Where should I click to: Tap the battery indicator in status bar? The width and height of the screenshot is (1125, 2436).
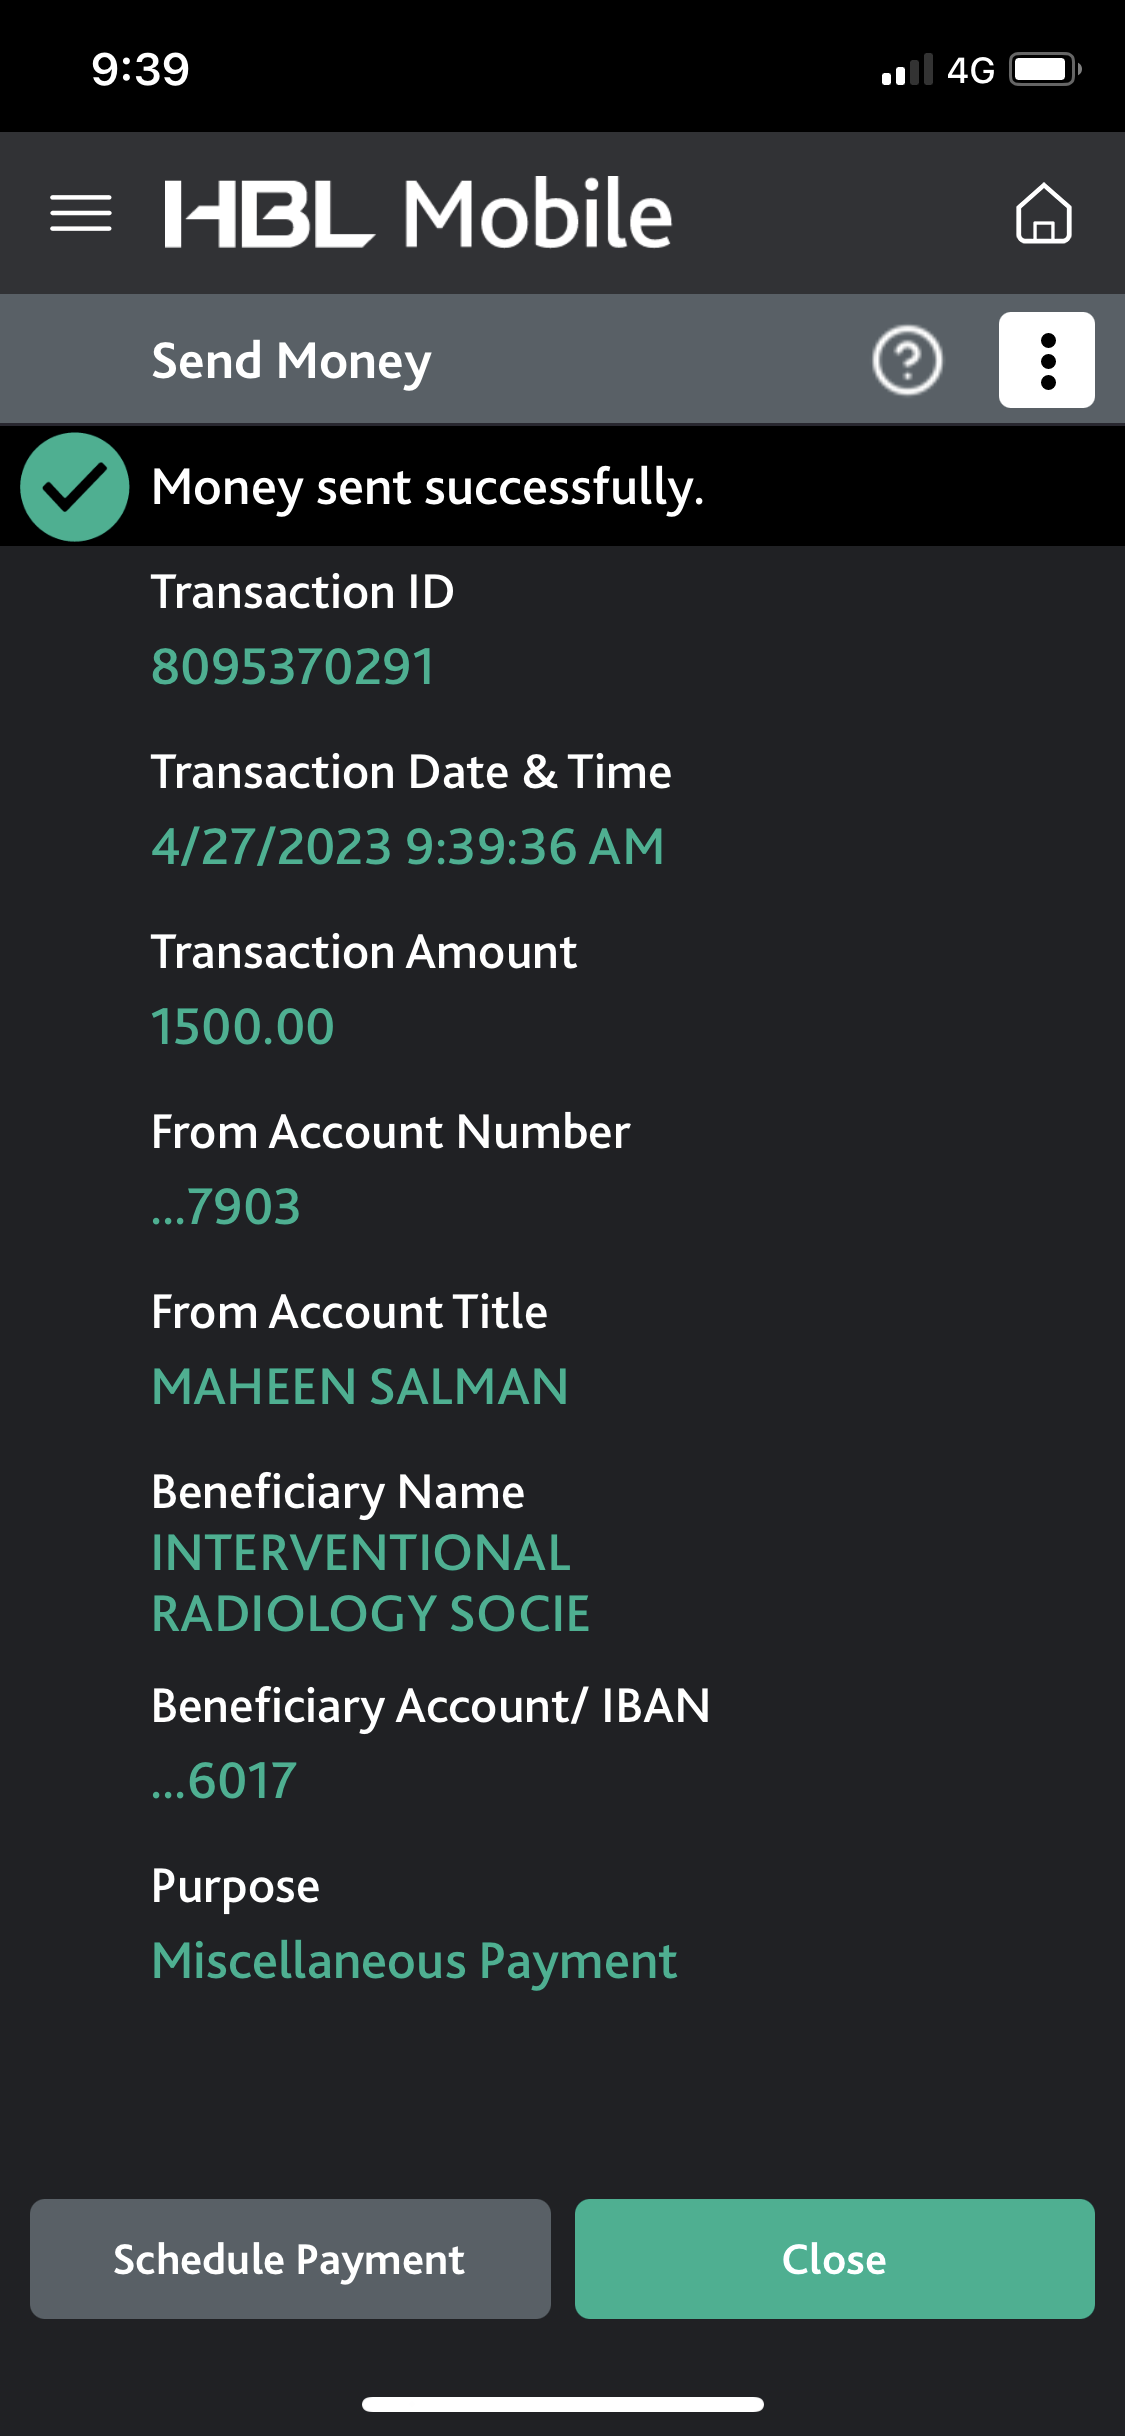point(1044,70)
